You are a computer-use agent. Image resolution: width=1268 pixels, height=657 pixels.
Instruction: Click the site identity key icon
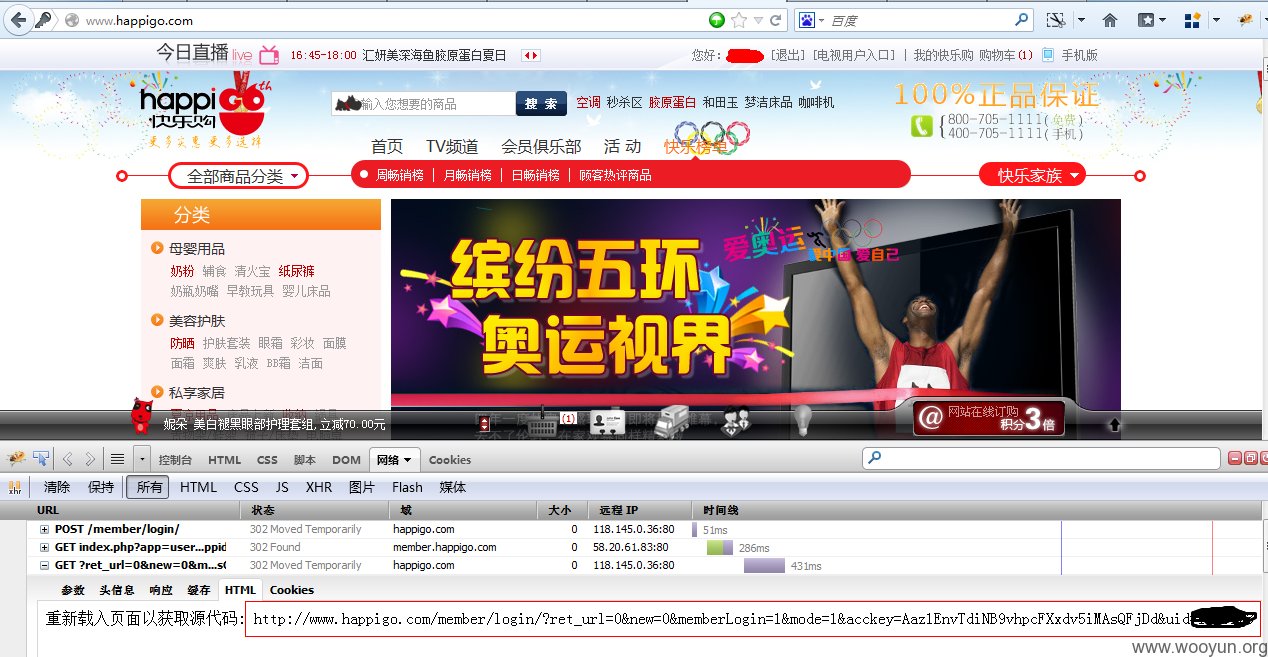pyautogui.click(x=44, y=20)
